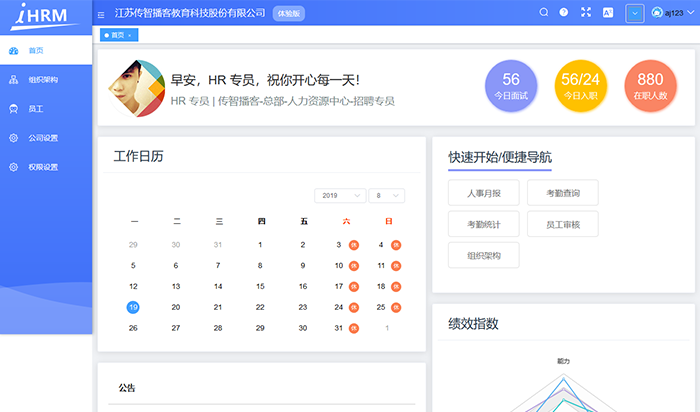Click the hamburger sidebar collapse icon
700x412 pixels.
pos(101,14)
